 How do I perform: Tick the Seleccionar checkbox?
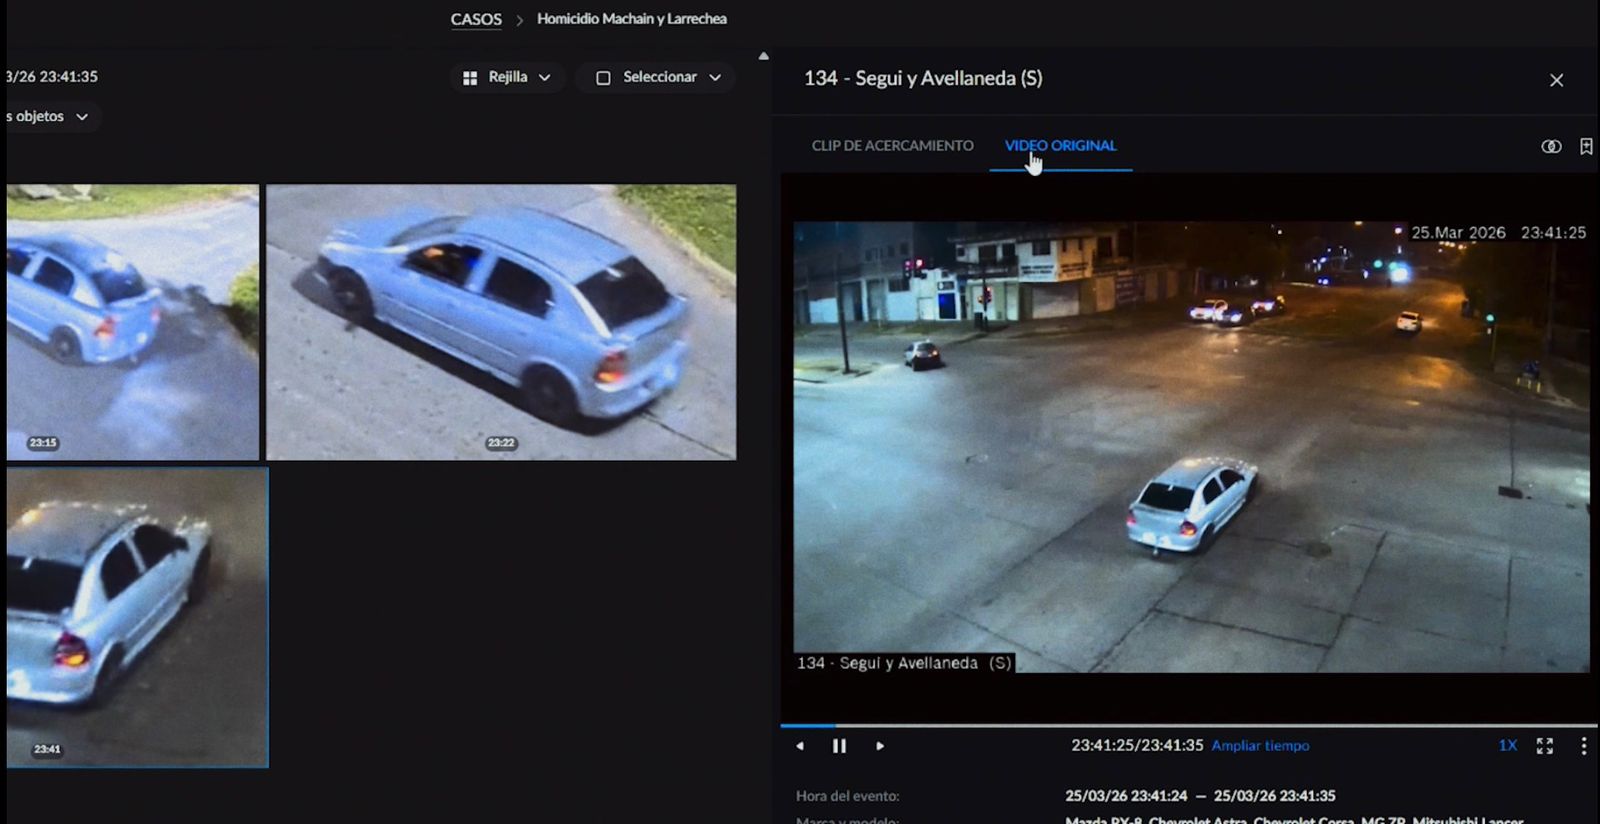pyautogui.click(x=603, y=78)
